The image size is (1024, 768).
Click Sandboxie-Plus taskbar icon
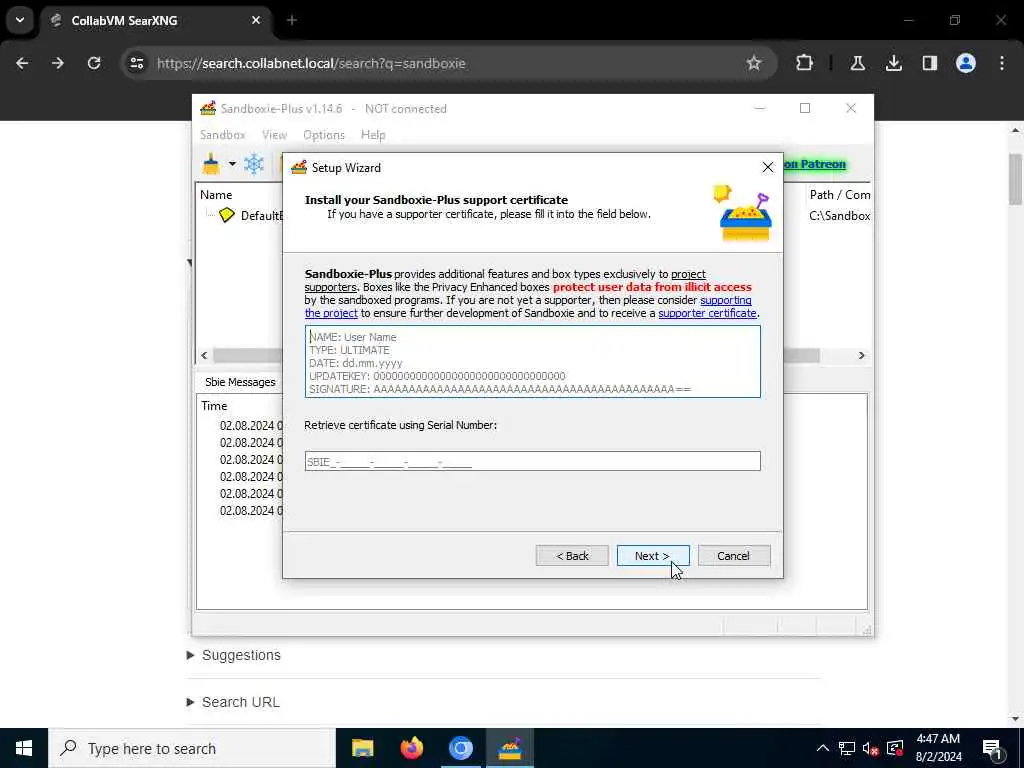[509, 748]
